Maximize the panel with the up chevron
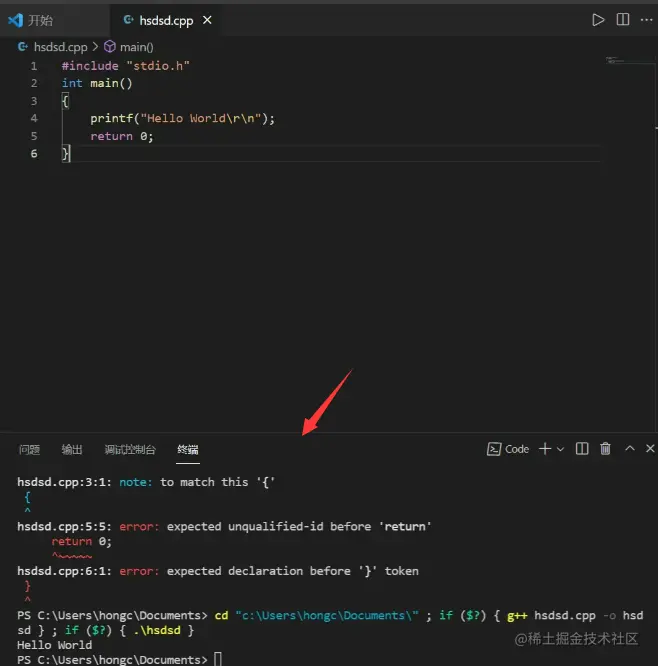This screenshot has width=658, height=666. 630,448
